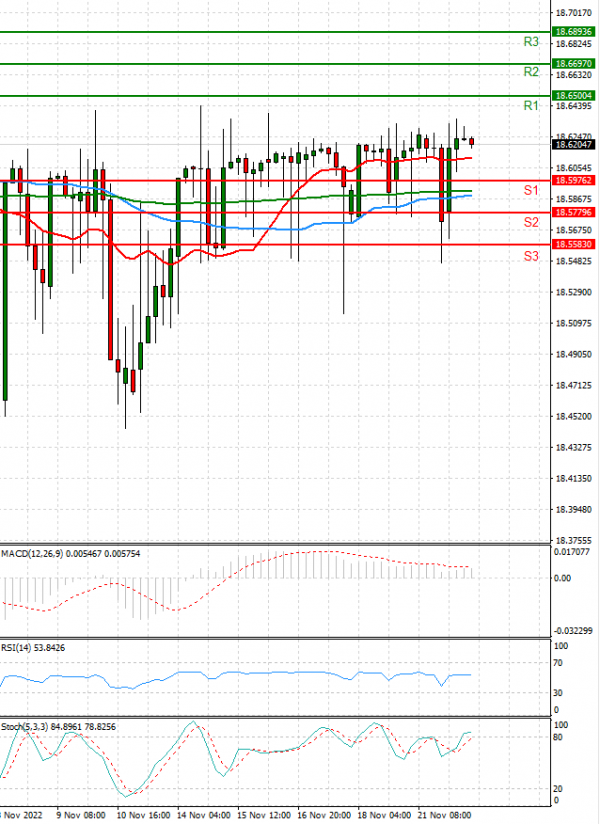Click the 0.017077 MACD scale value
The height and width of the screenshot is (824, 600).
(x=572, y=552)
